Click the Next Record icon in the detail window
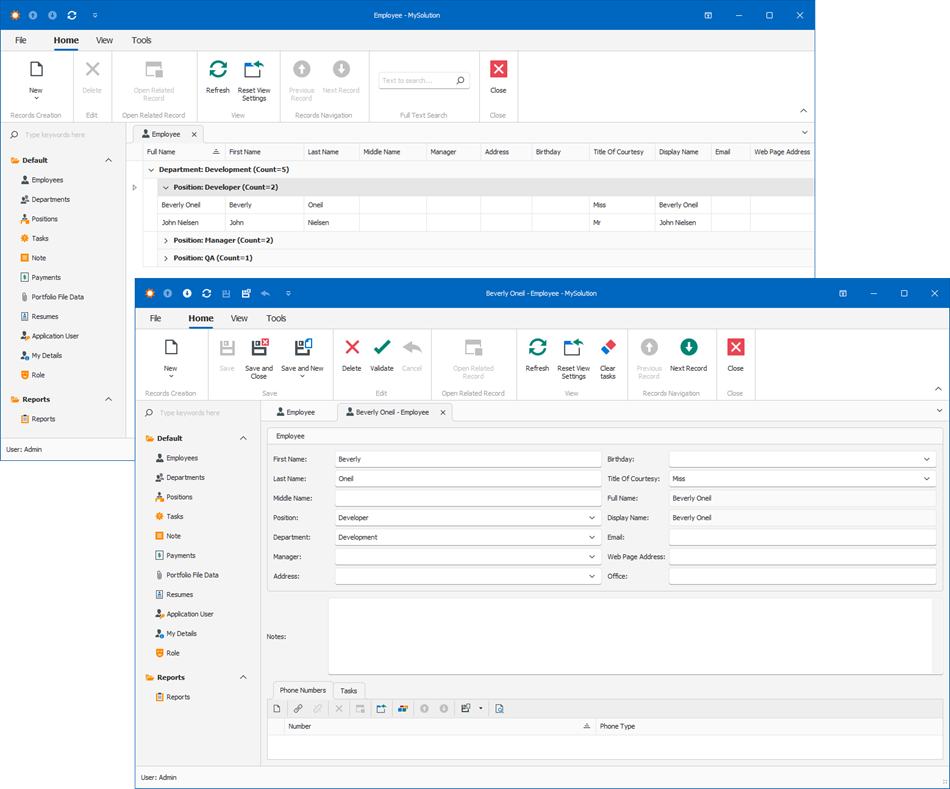This screenshot has height=789, width=950. 689,347
